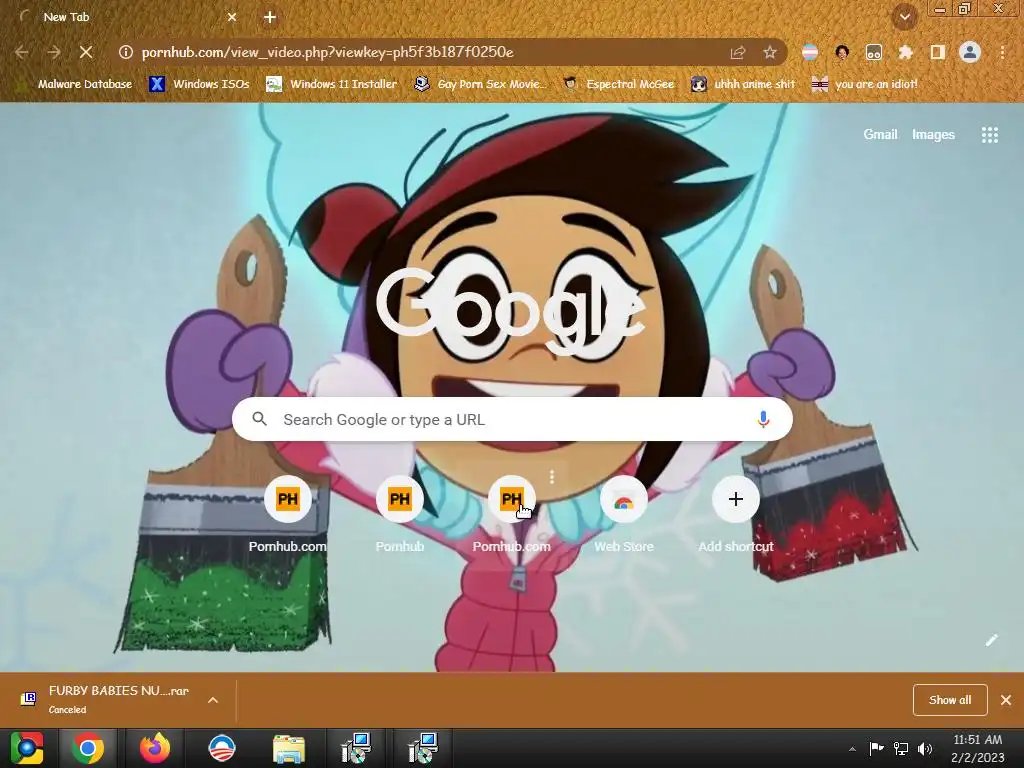Open the Chrome profile avatar
This screenshot has height=768, width=1024.
[x=970, y=52]
